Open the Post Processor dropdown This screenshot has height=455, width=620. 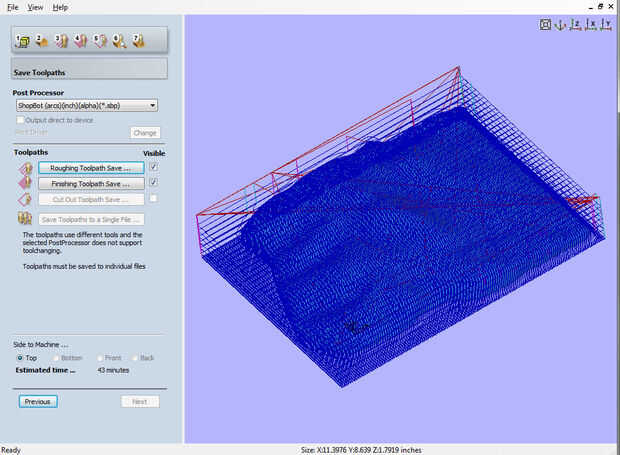pyautogui.click(x=87, y=106)
